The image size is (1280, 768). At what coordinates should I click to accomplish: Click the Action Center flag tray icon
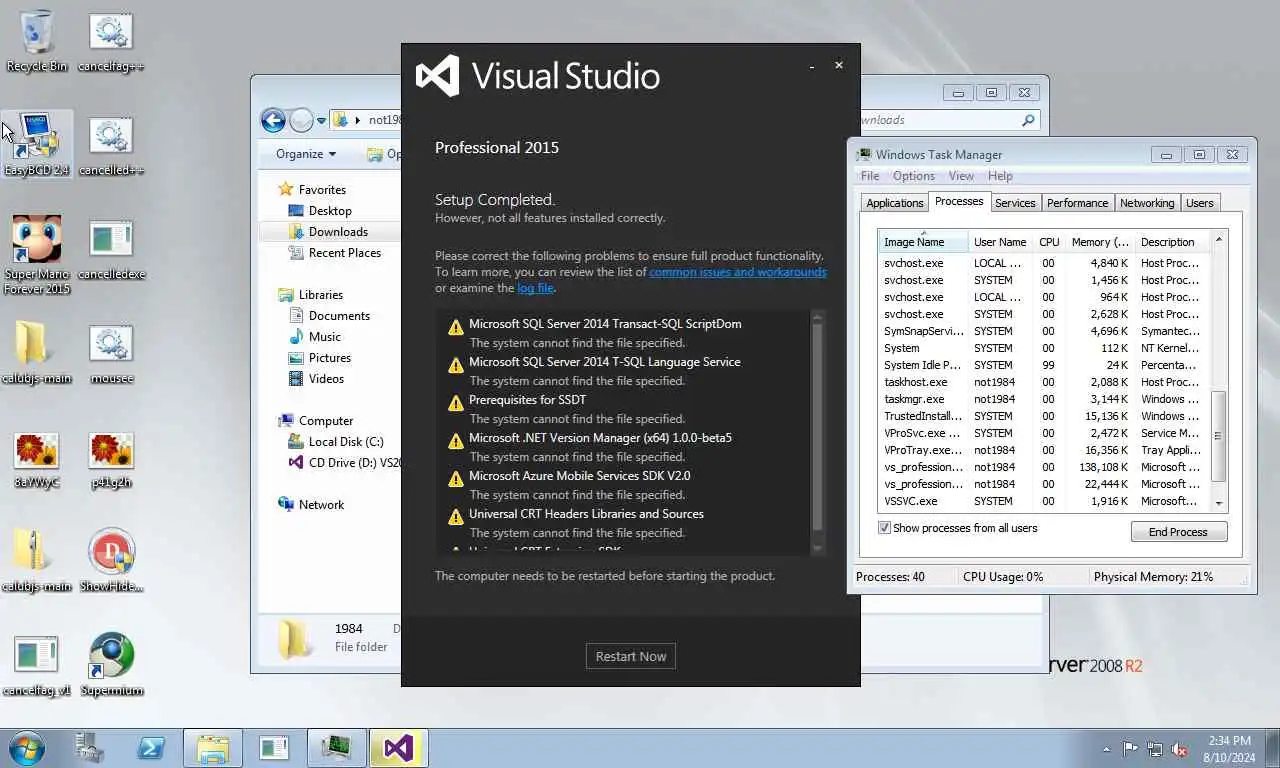1130,748
